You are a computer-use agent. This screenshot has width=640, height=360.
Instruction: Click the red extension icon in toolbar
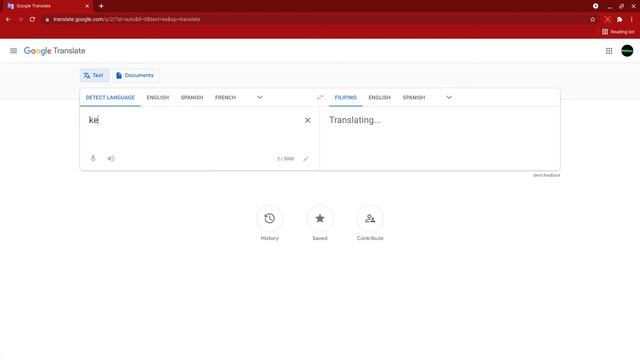pyautogui.click(x=607, y=19)
